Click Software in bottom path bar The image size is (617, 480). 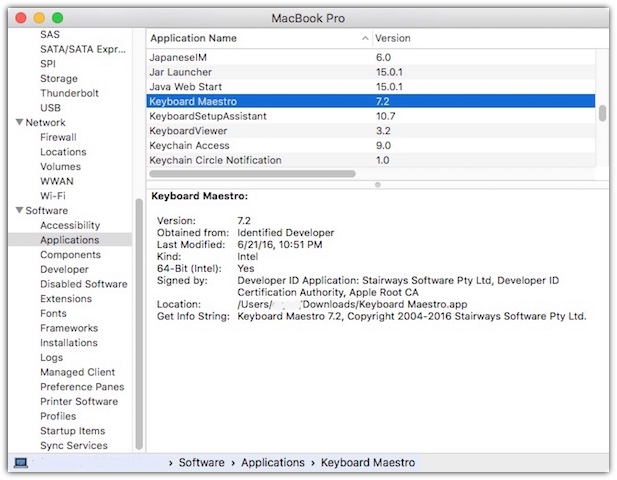tap(201, 463)
